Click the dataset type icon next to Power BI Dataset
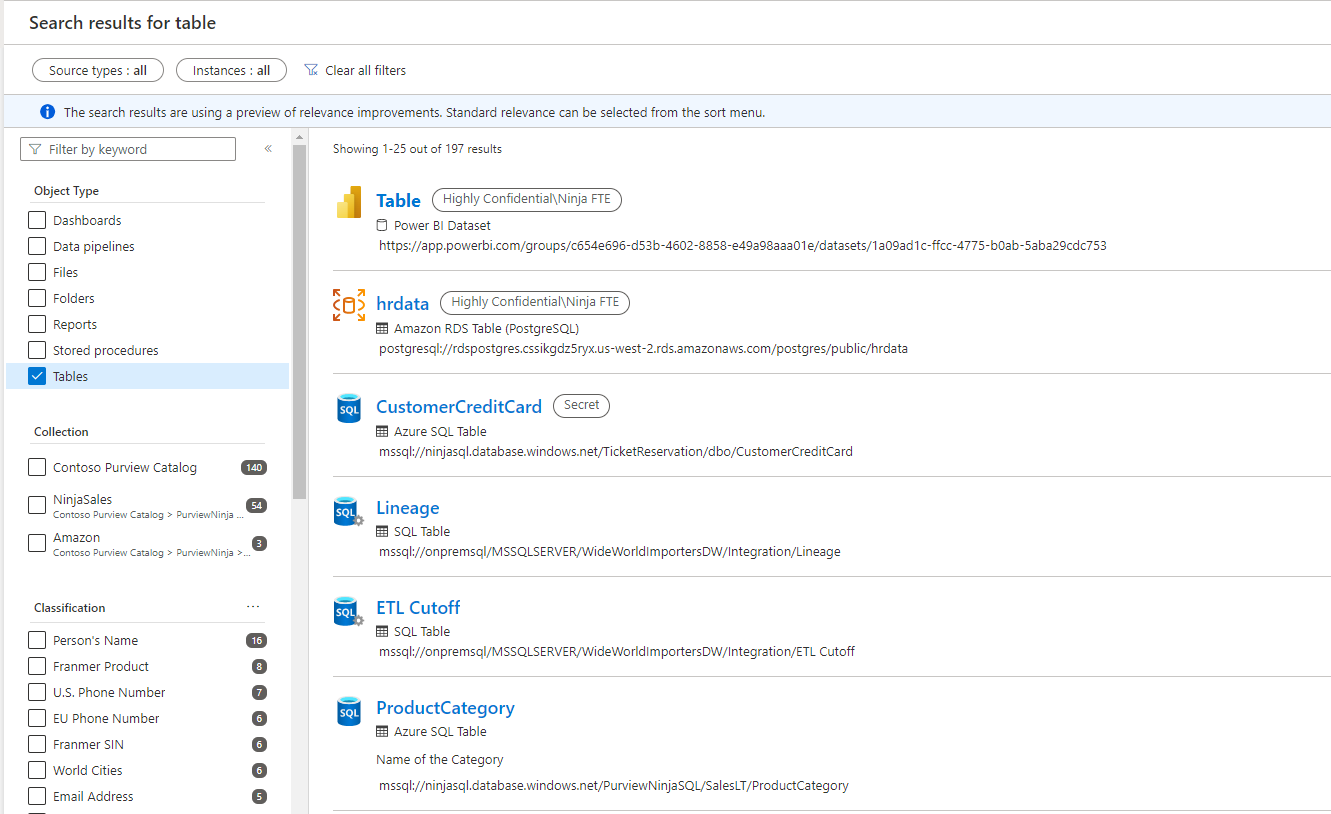The width and height of the screenshot is (1331, 814). pos(382,225)
